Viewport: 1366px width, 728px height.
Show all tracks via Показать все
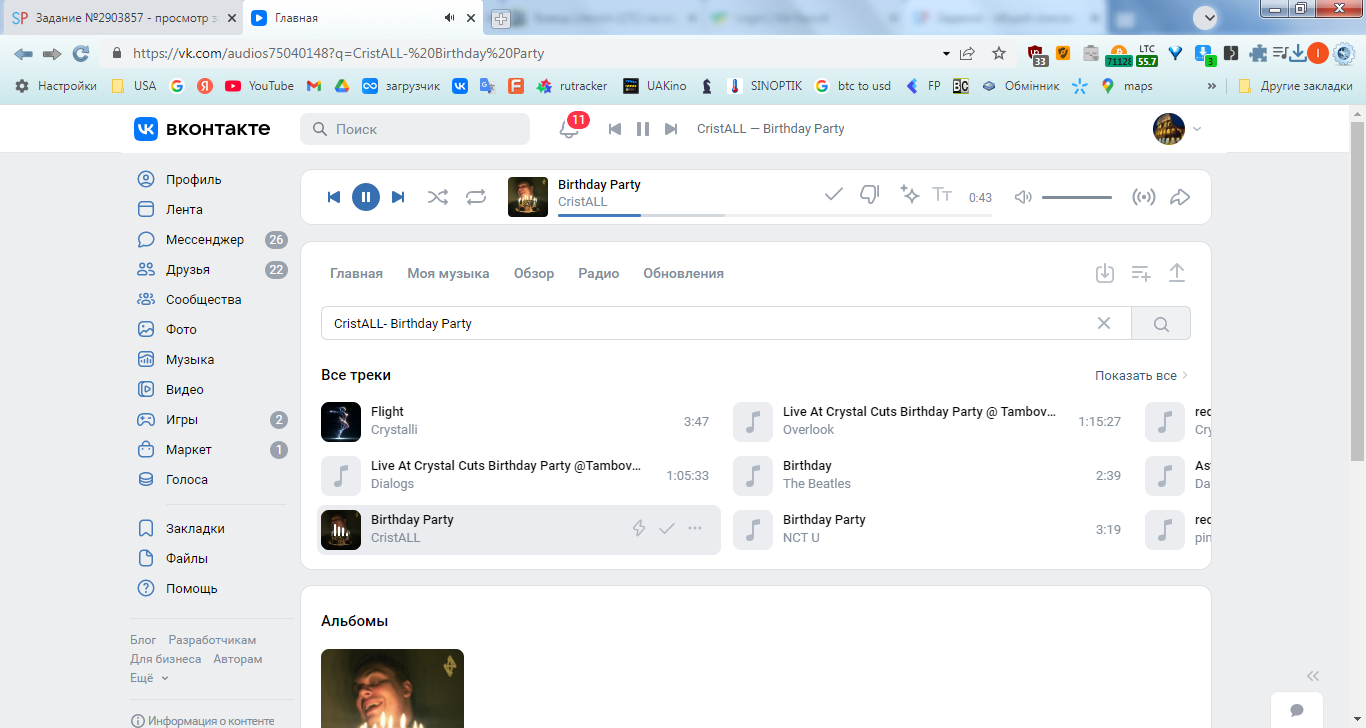click(x=1141, y=376)
